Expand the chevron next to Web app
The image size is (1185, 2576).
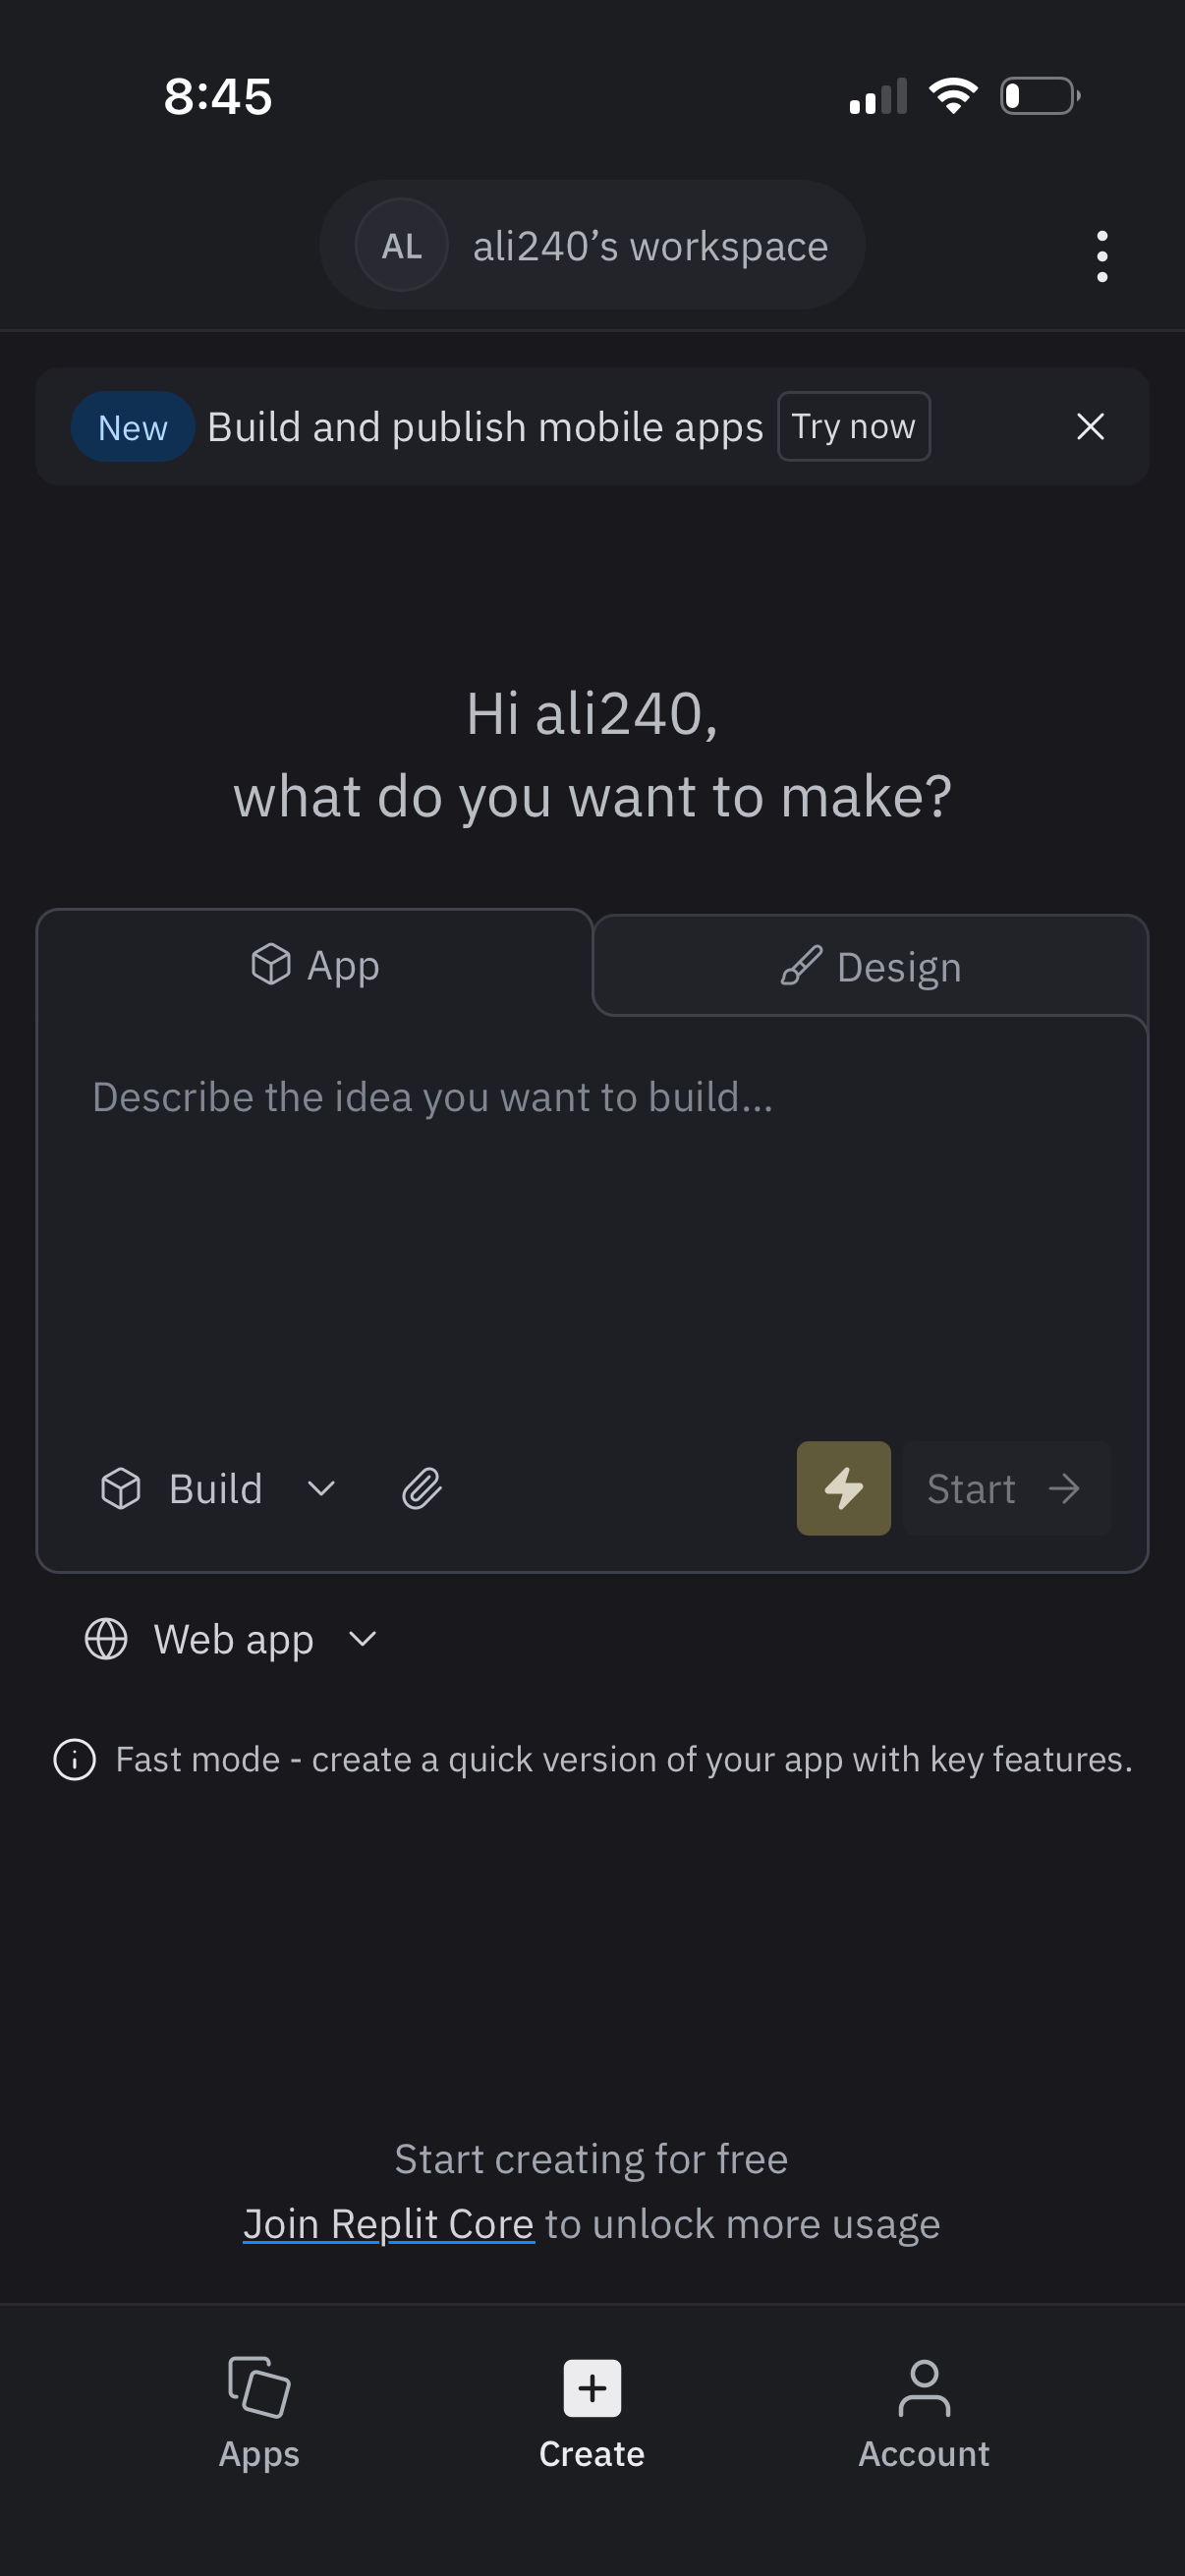pyautogui.click(x=362, y=1640)
